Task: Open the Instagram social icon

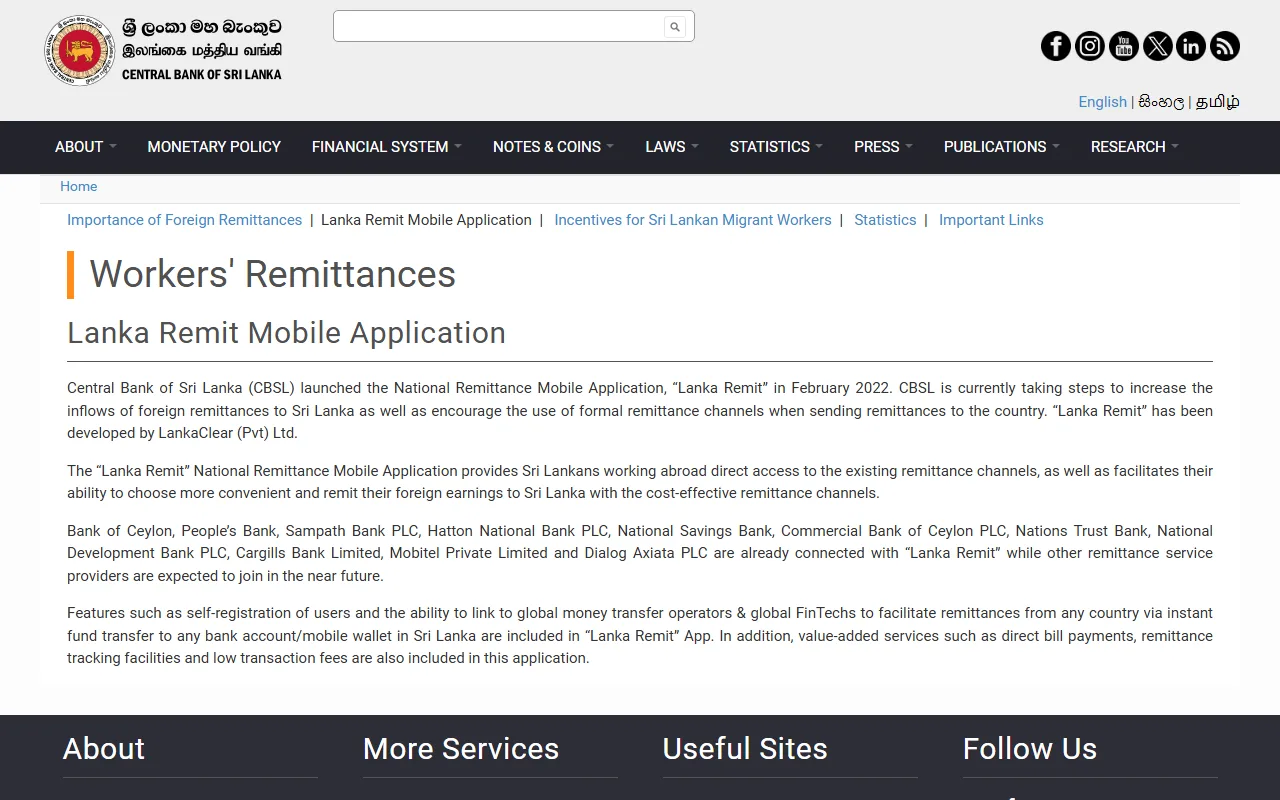Action: coord(1090,46)
